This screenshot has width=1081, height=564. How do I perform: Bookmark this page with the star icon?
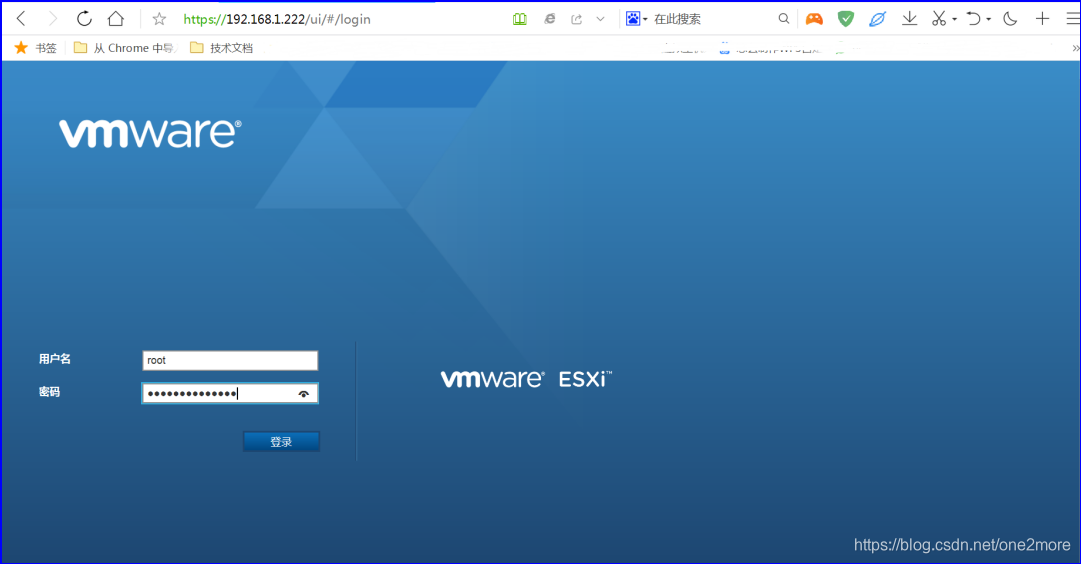tap(159, 19)
